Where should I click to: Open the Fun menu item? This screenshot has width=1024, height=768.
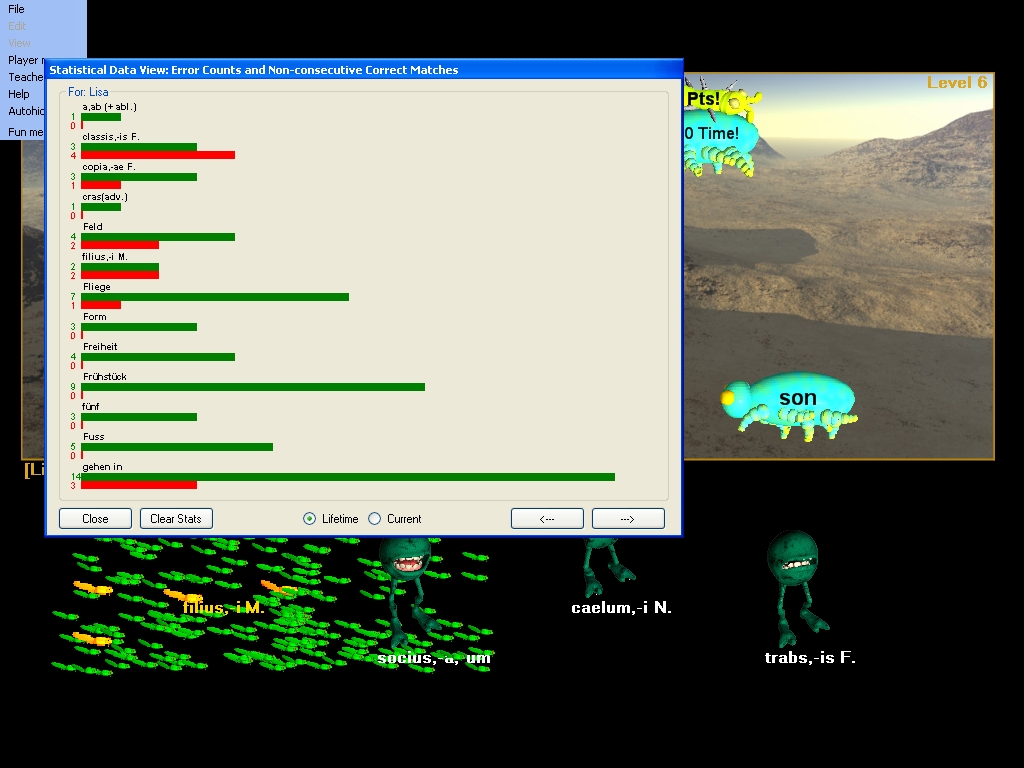coord(26,132)
